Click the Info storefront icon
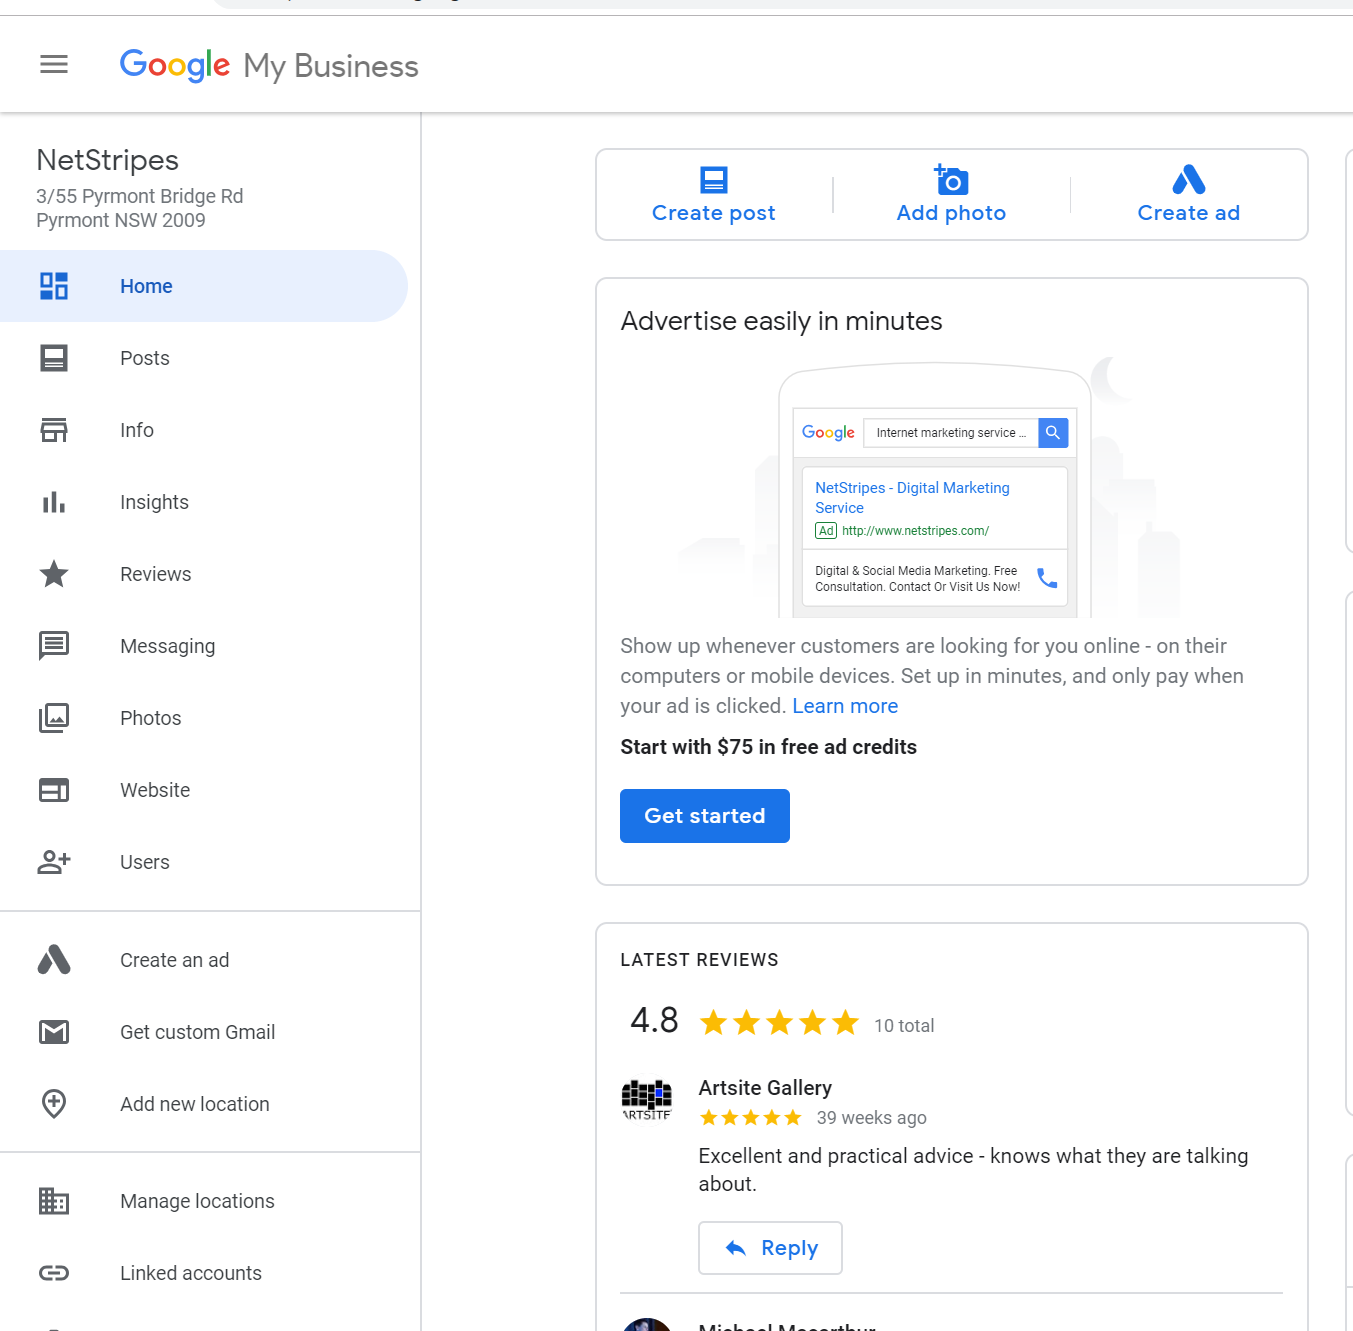The width and height of the screenshot is (1353, 1331). click(54, 430)
